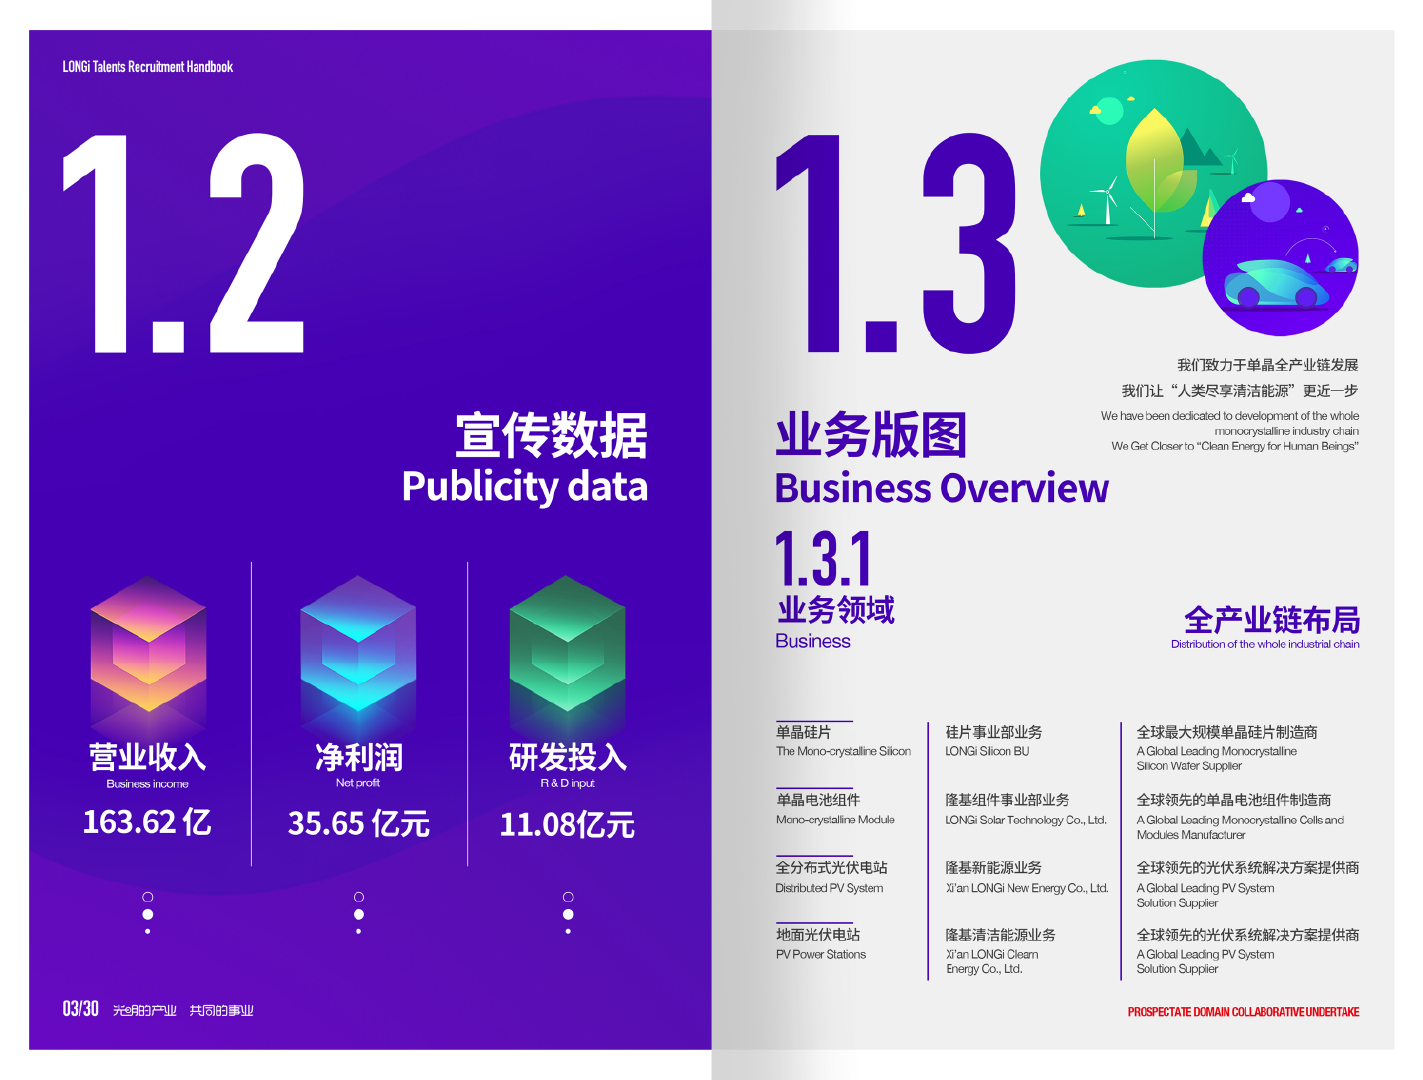Click the 全产业链布局 title
Screen dimensions: 1423x1080
coord(1271,621)
